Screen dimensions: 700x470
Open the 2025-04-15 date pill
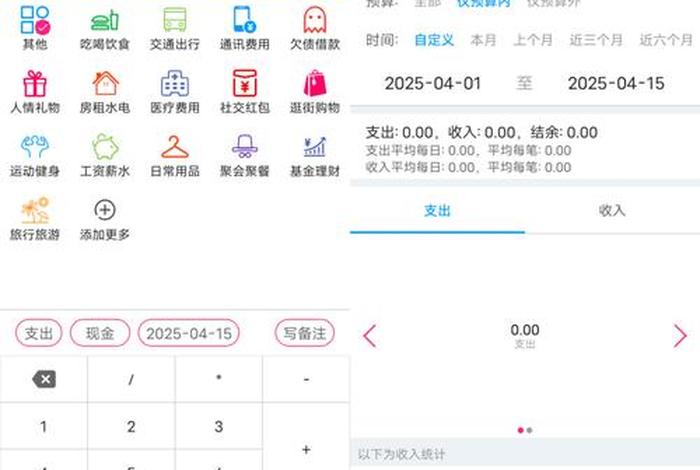tap(189, 333)
